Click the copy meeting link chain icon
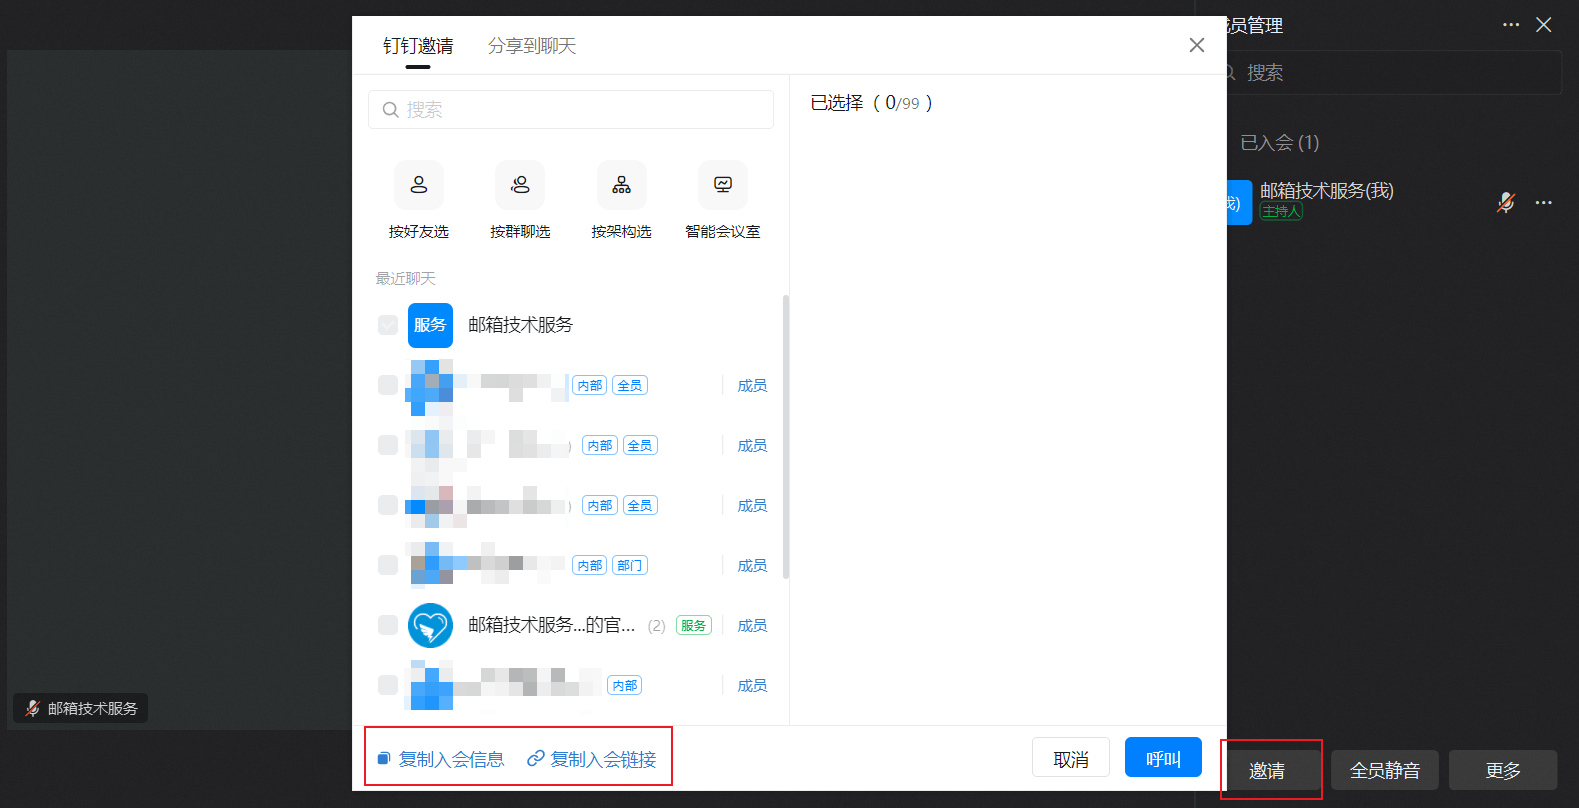The height and width of the screenshot is (808, 1579). click(x=536, y=759)
